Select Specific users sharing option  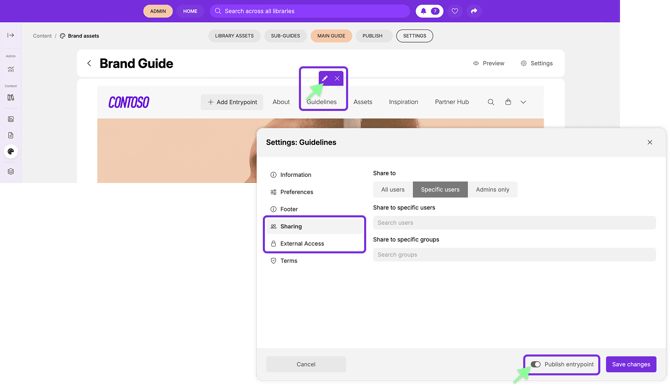[x=440, y=189]
